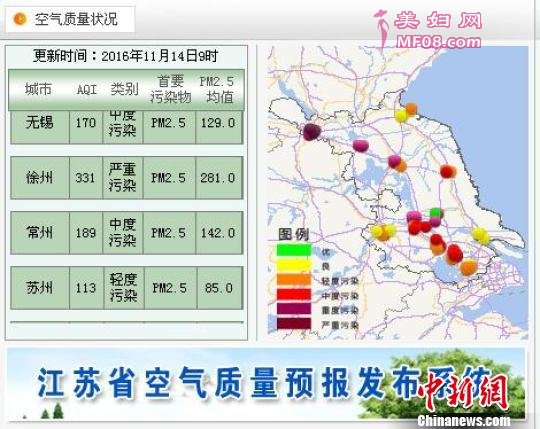The height and width of the screenshot is (429, 540).
Task: Select the 徐州 row with AQI 331
Action: click(x=127, y=178)
